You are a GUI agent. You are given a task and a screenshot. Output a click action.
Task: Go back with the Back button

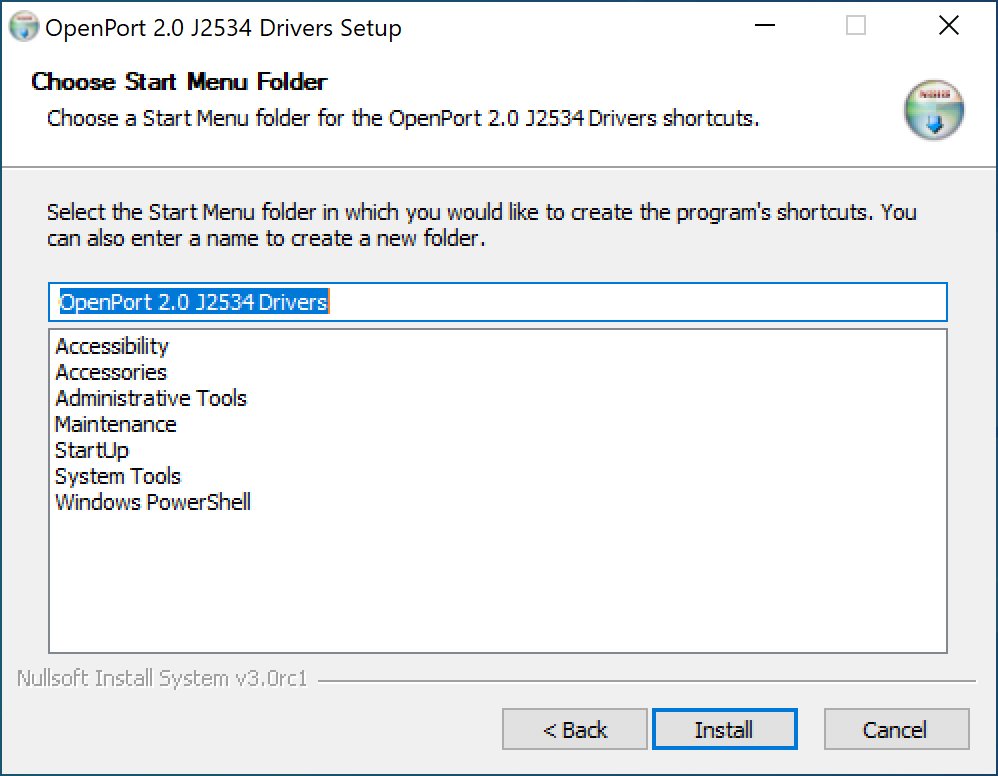pyautogui.click(x=575, y=729)
